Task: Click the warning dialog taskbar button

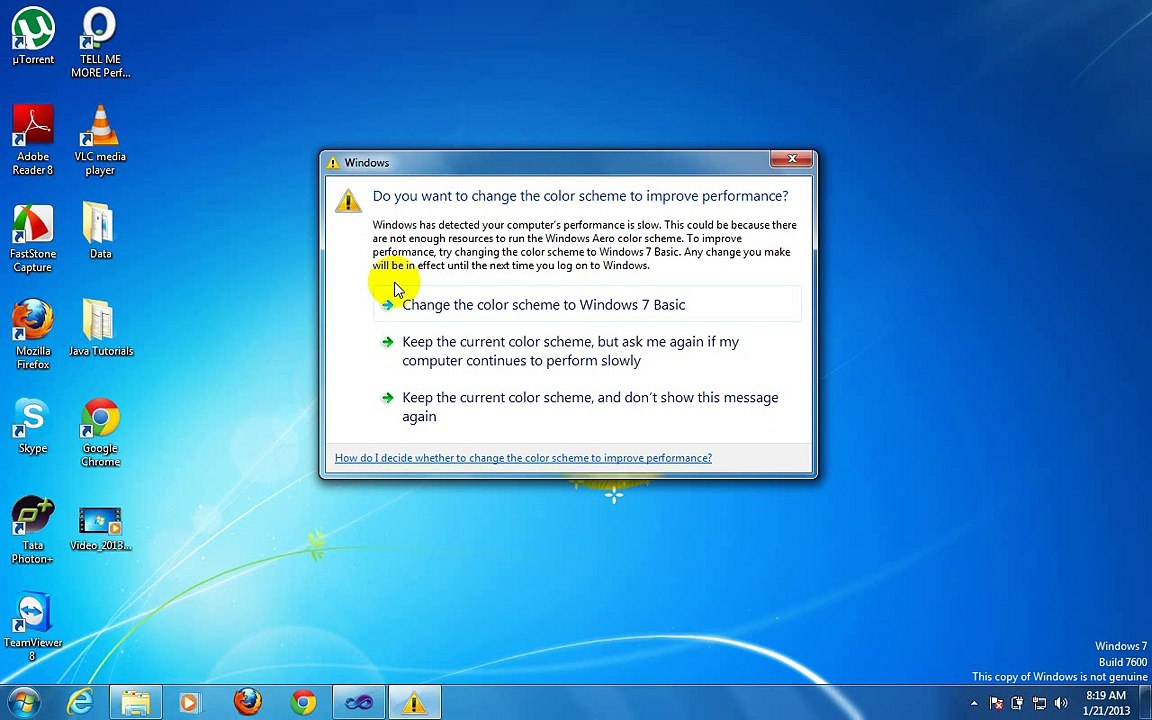Action: point(414,702)
